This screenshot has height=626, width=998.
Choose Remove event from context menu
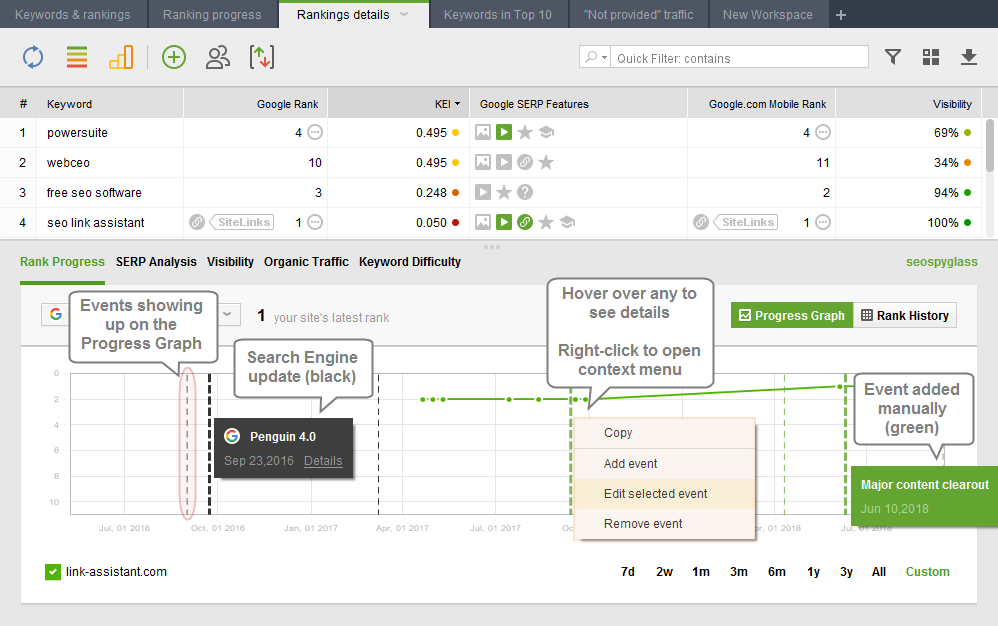664,524
